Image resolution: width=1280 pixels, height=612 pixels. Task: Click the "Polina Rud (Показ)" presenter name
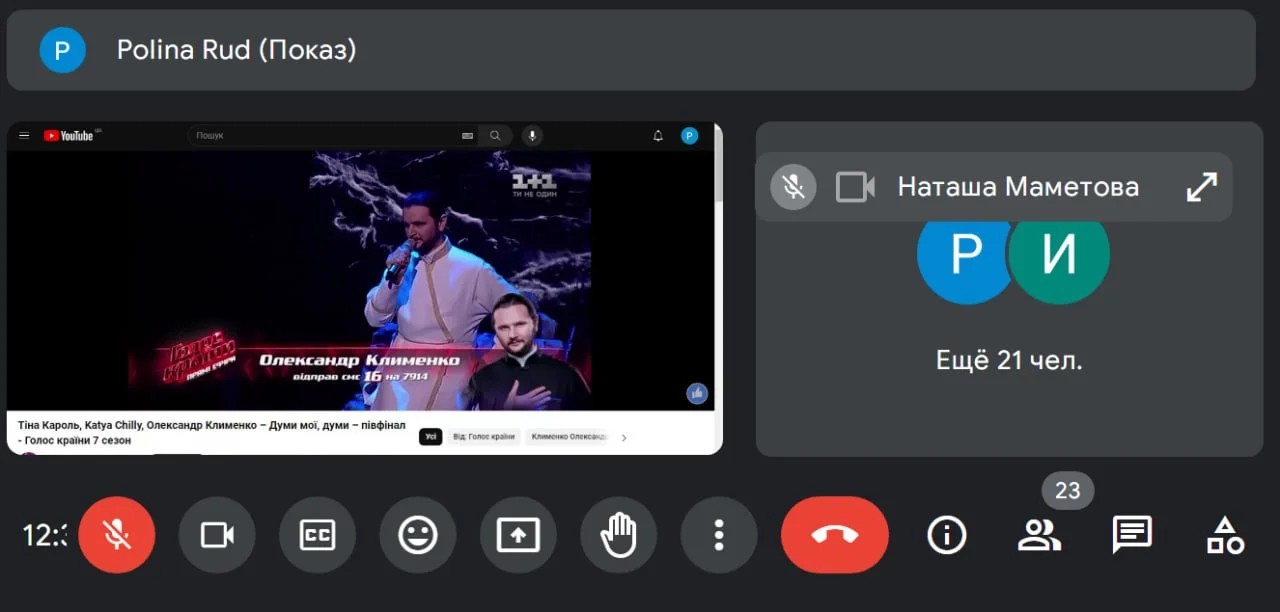(x=236, y=50)
